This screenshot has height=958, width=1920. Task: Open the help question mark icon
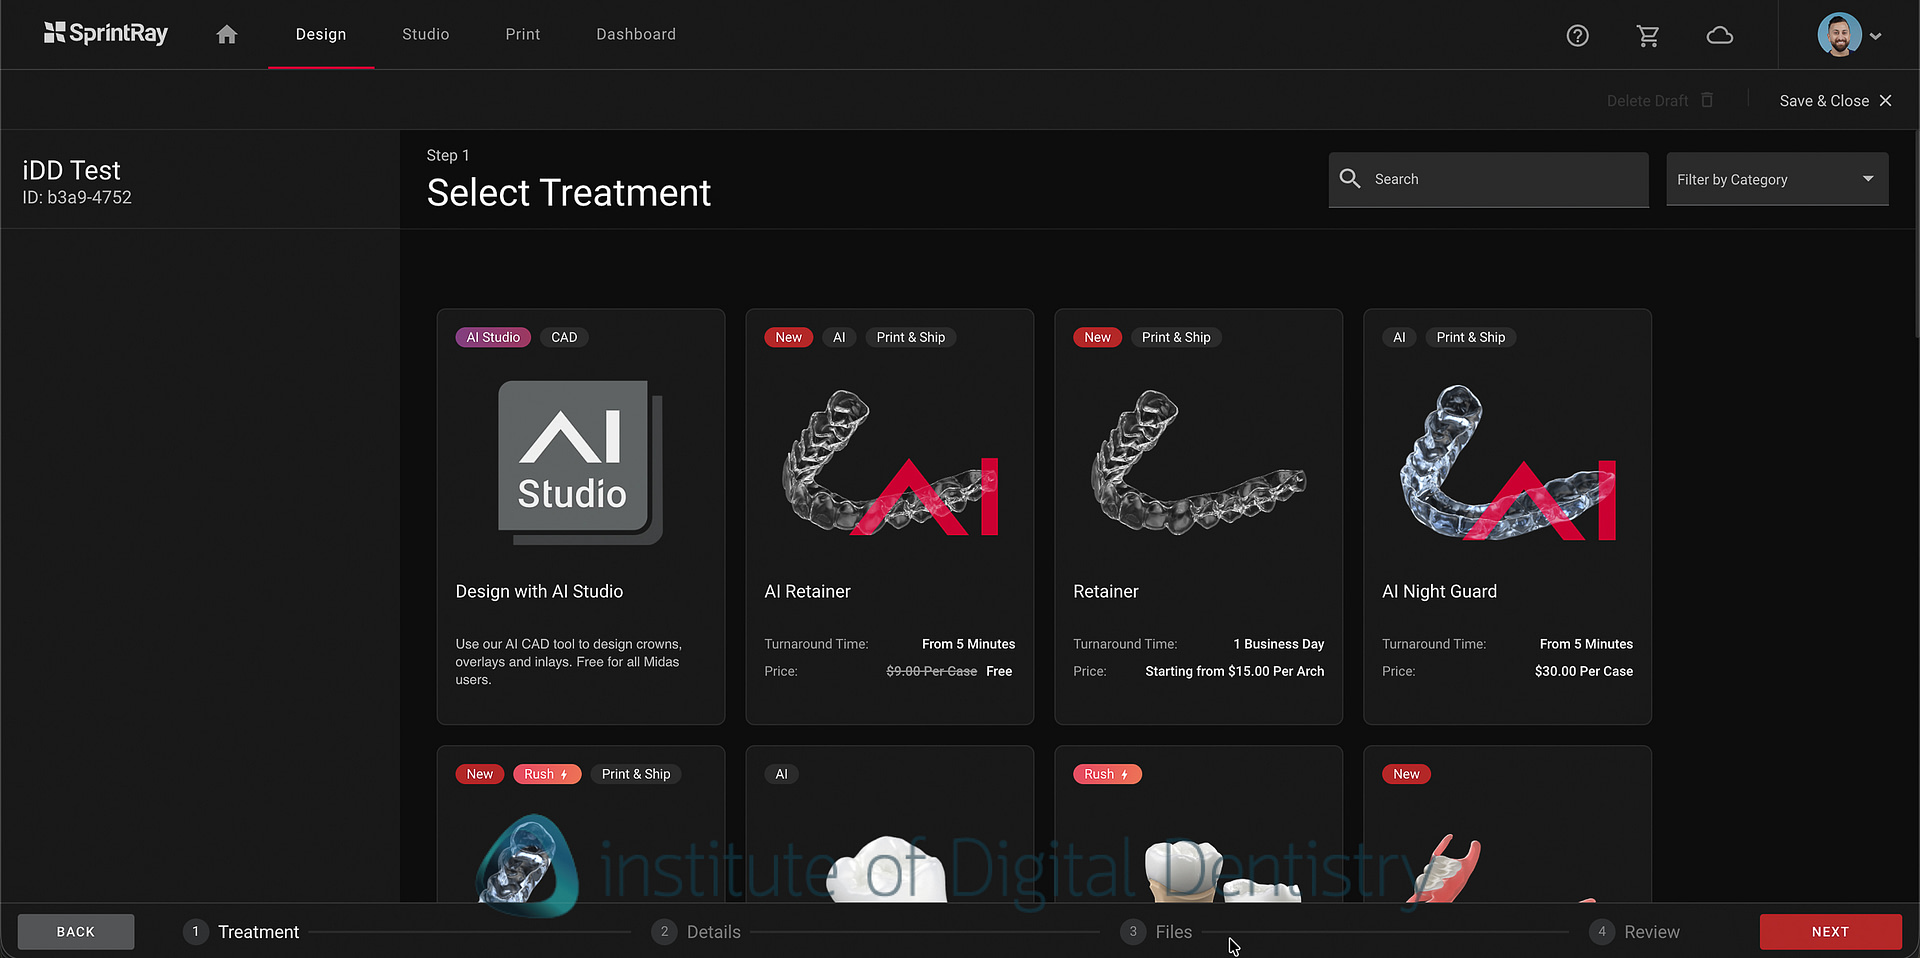(1577, 35)
